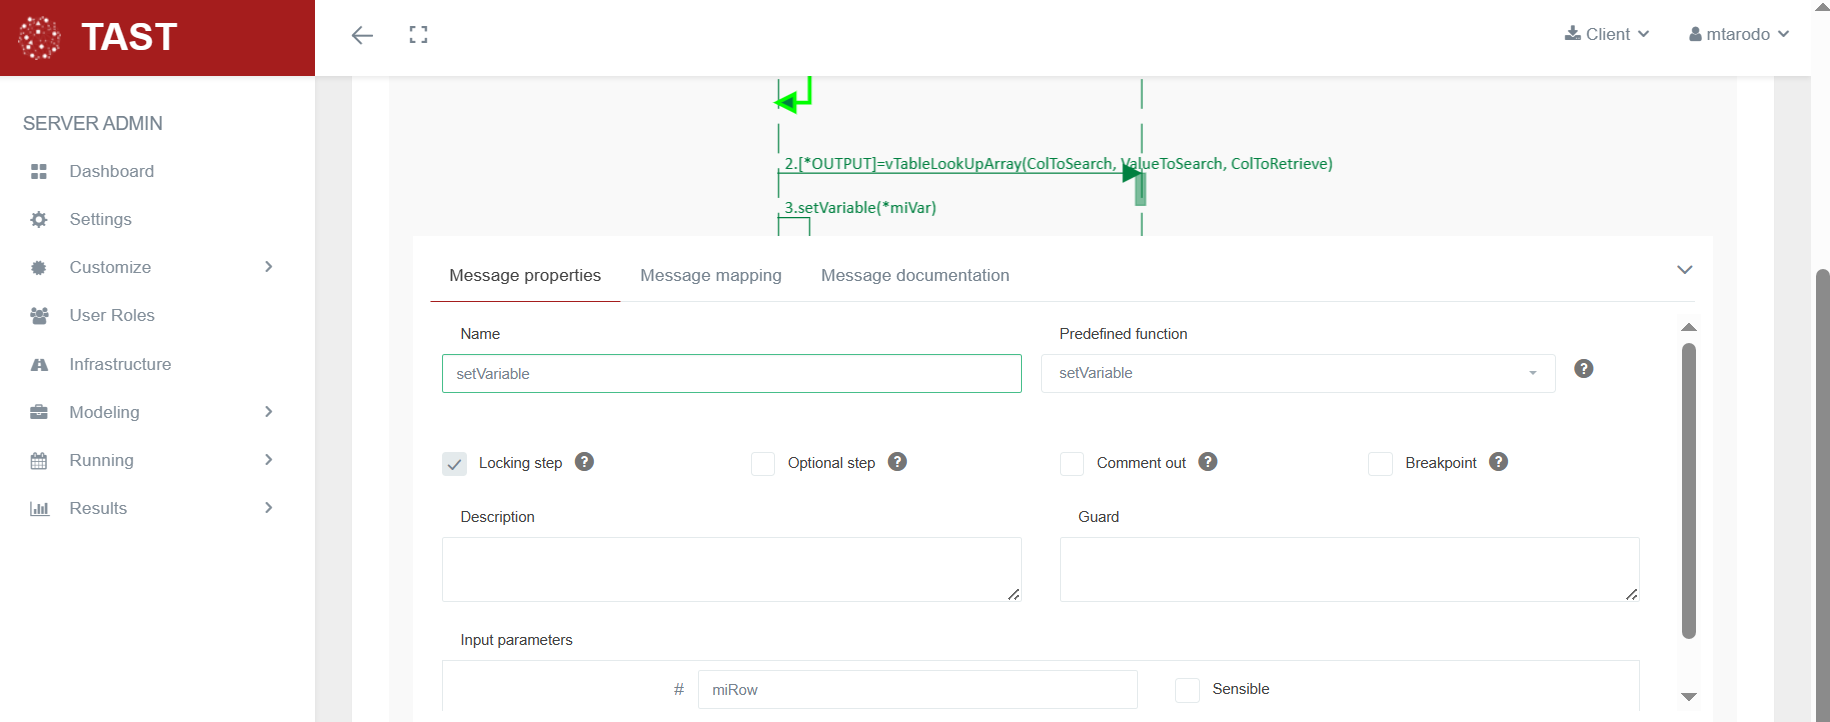Show Comment out help tooltip
The width and height of the screenshot is (1830, 722).
coord(1208,462)
